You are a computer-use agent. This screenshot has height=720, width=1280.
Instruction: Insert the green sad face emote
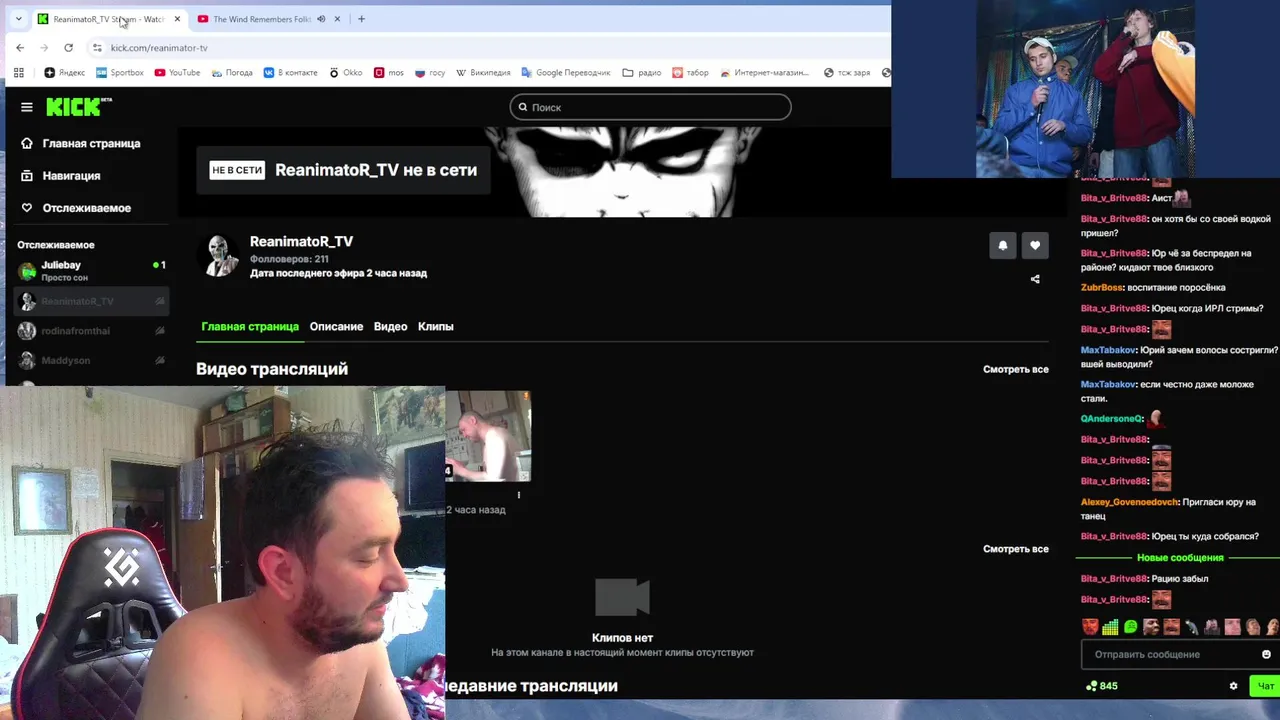[x=1130, y=627]
